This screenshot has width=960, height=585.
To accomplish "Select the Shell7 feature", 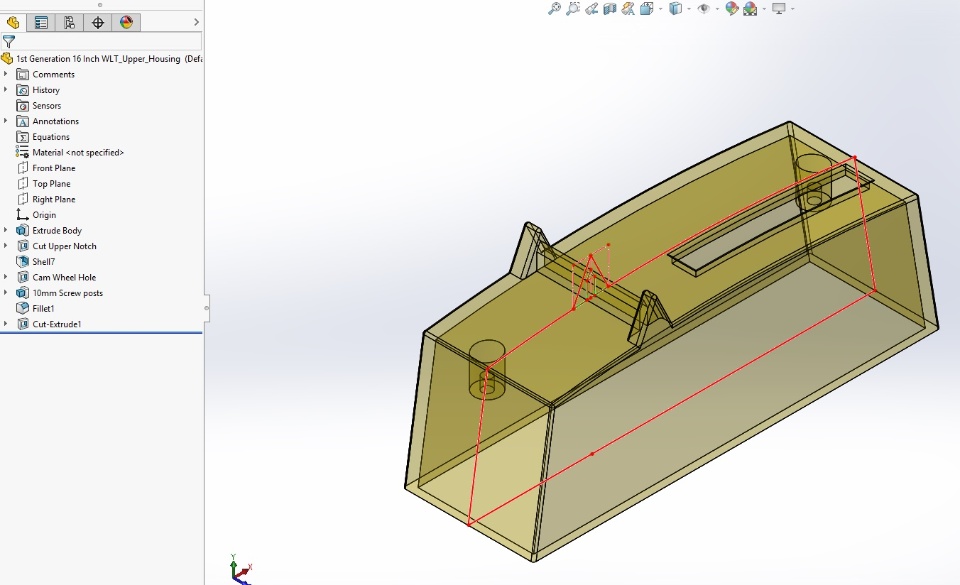I will coord(43,261).
